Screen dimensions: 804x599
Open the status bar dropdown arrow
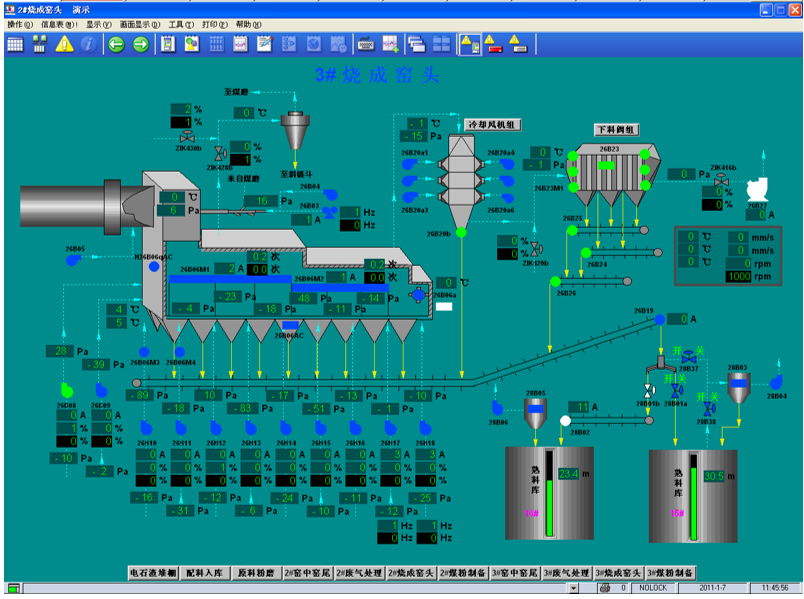[x=574, y=588]
